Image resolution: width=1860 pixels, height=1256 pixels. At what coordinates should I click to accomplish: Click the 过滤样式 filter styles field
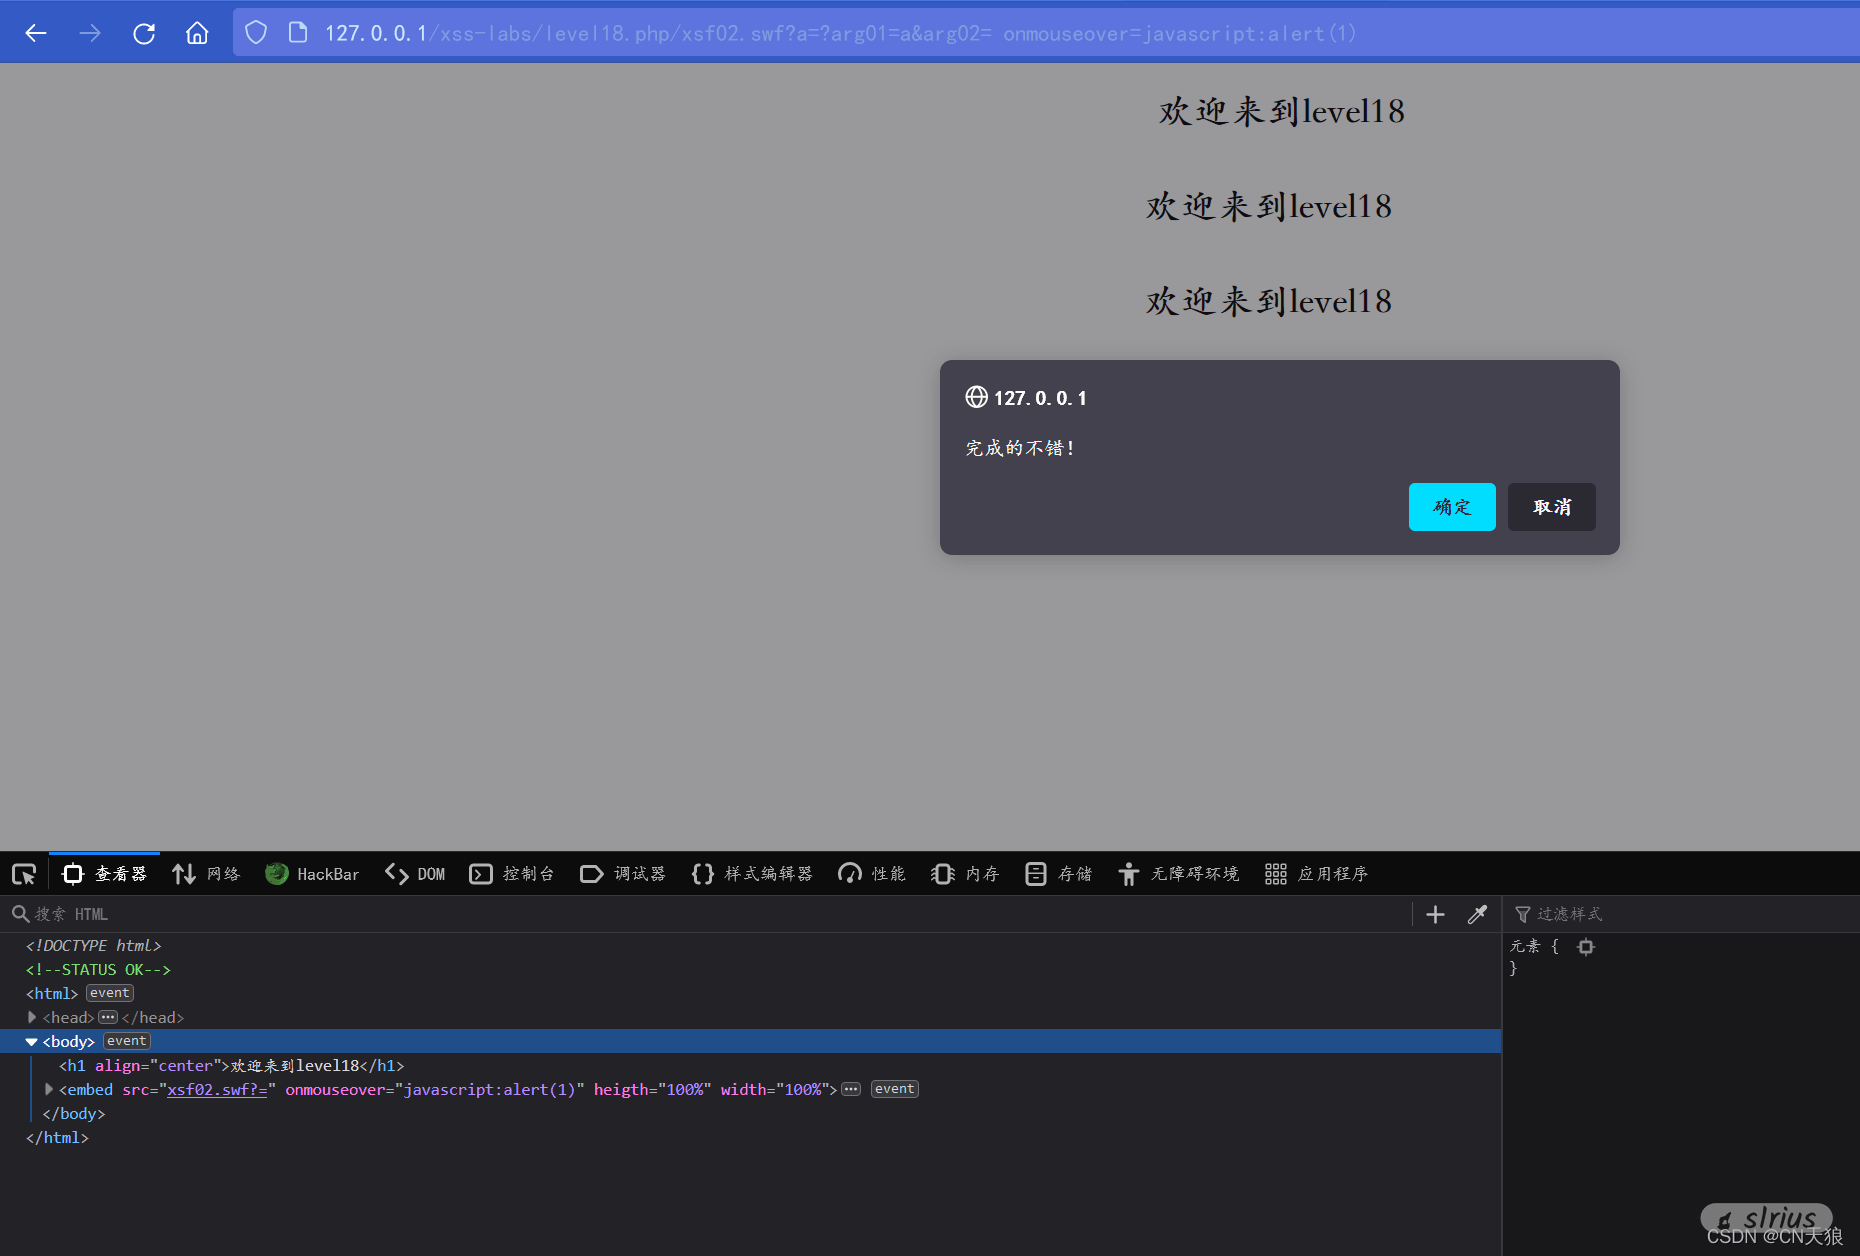tap(1680, 914)
